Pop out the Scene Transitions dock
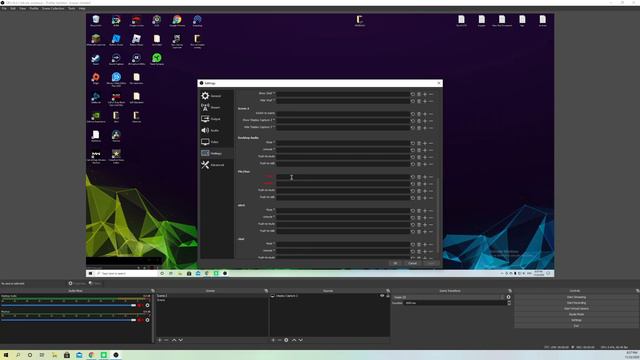The image size is (640, 360). (x=510, y=291)
